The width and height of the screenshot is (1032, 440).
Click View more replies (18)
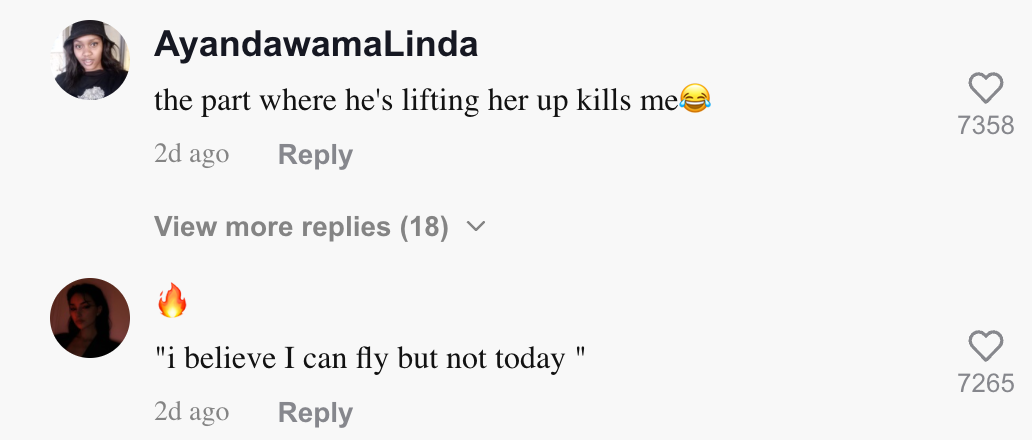pyautogui.click(x=301, y=227)
